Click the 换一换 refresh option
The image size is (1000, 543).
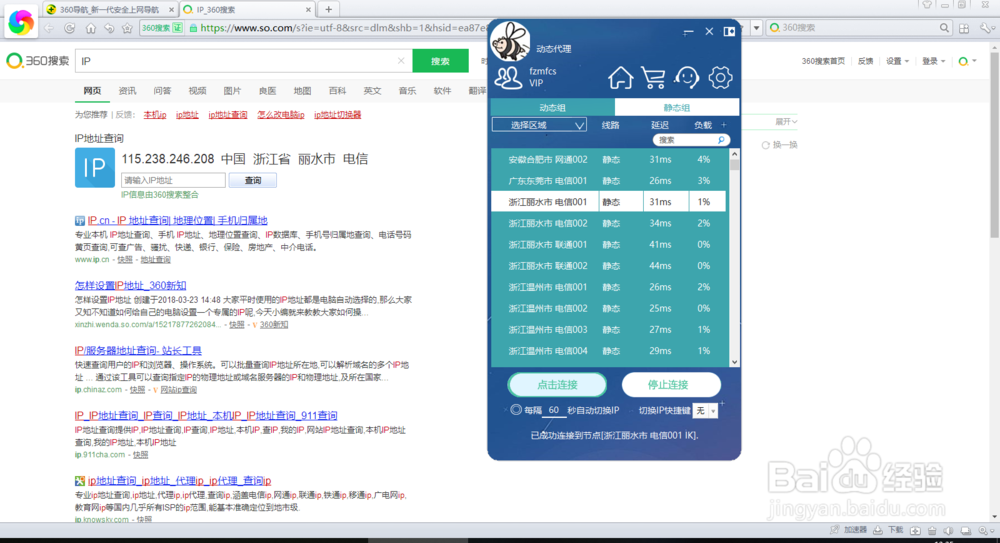[x=779, y=145]
